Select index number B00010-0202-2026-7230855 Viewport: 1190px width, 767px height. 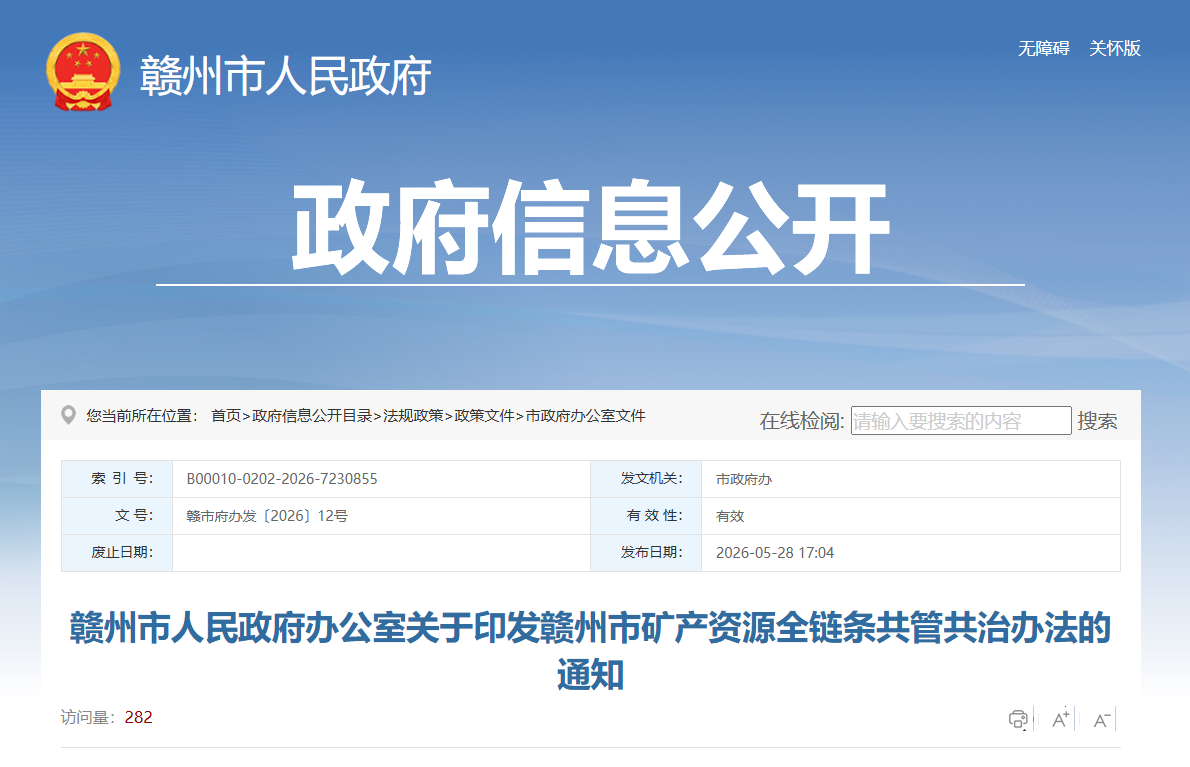click(282, 479)
